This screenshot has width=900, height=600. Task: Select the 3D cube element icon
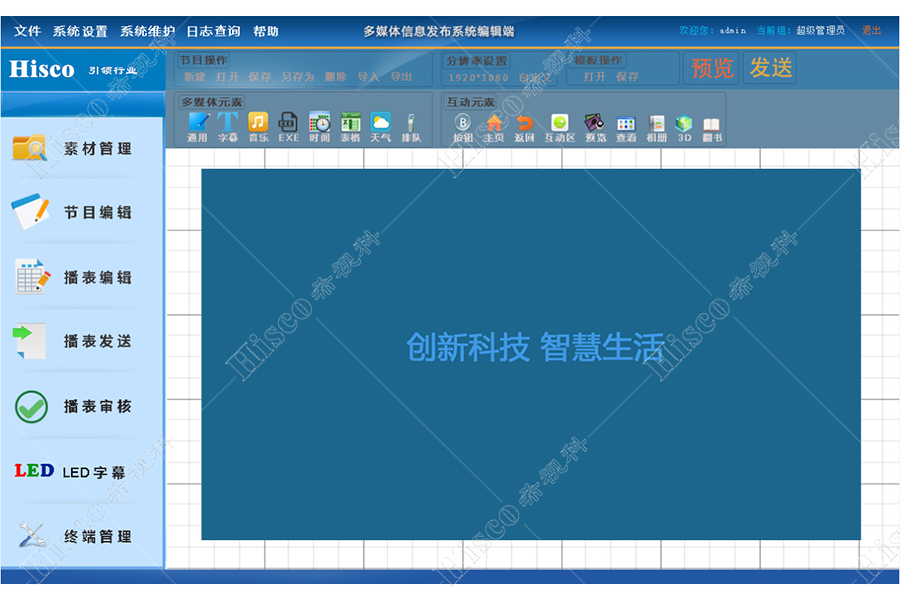pos(684,125)
